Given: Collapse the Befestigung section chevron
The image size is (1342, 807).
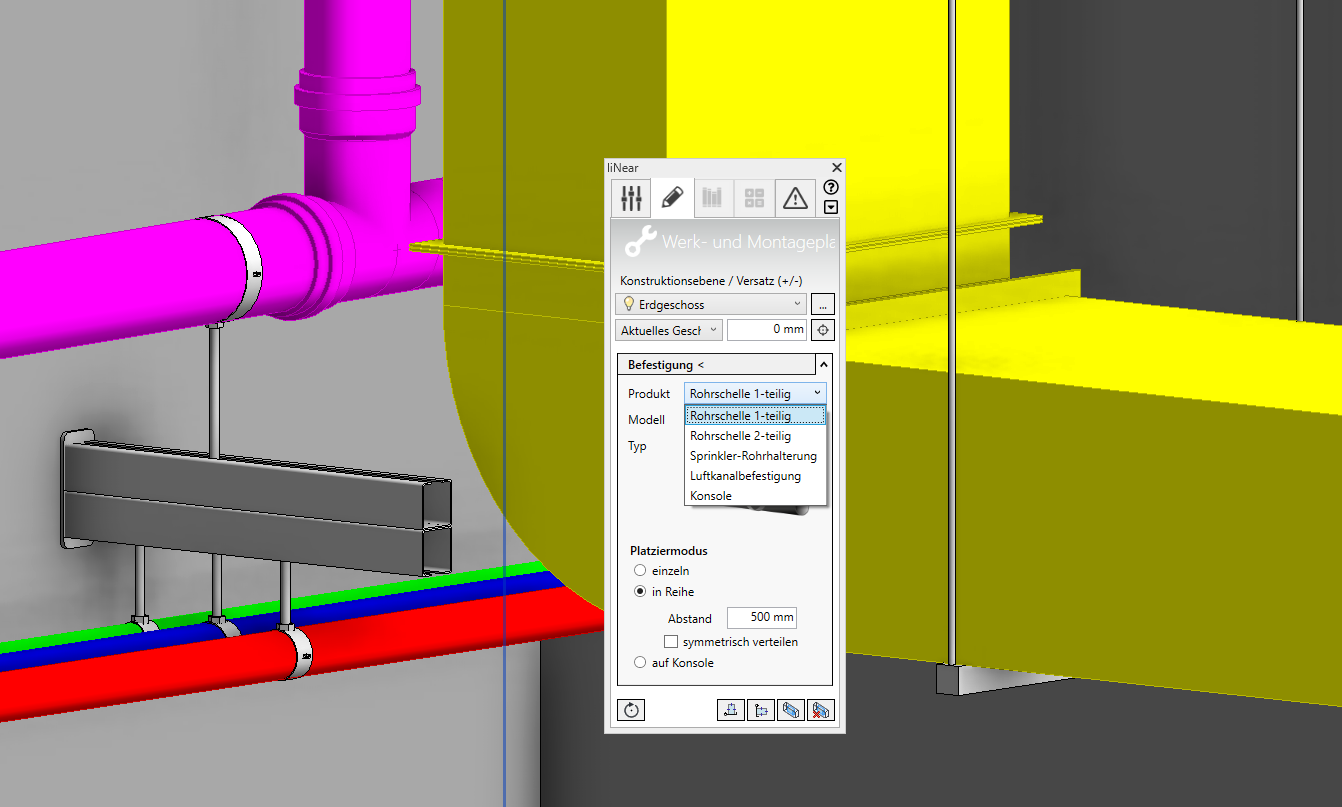Looking at the screenshot, I should click(x=823, y=365).
